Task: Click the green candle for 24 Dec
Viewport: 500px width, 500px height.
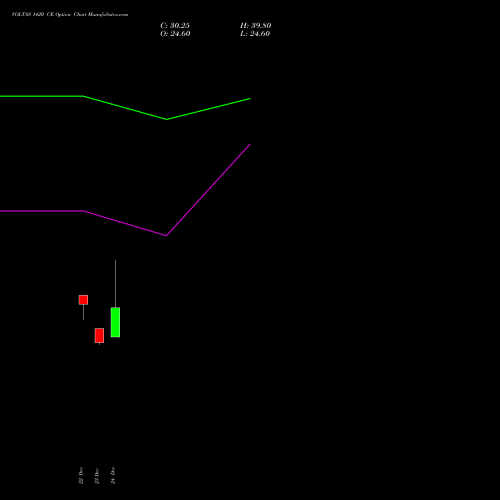Action: point(115,322)
